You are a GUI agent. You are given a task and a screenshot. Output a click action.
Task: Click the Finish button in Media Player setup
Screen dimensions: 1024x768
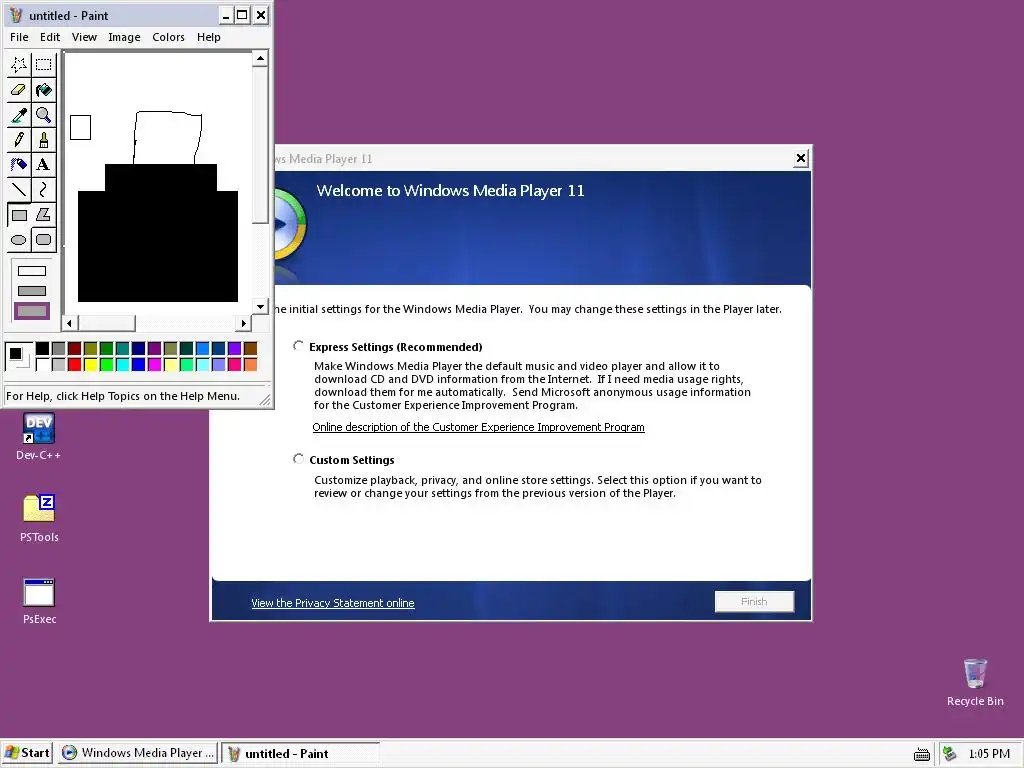tap(754, 601)
